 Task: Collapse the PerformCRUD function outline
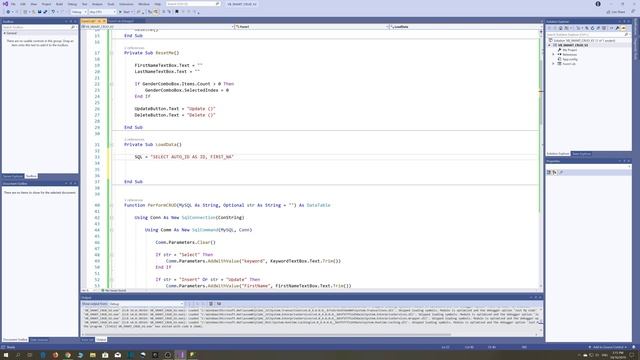[x=111, y=205]
